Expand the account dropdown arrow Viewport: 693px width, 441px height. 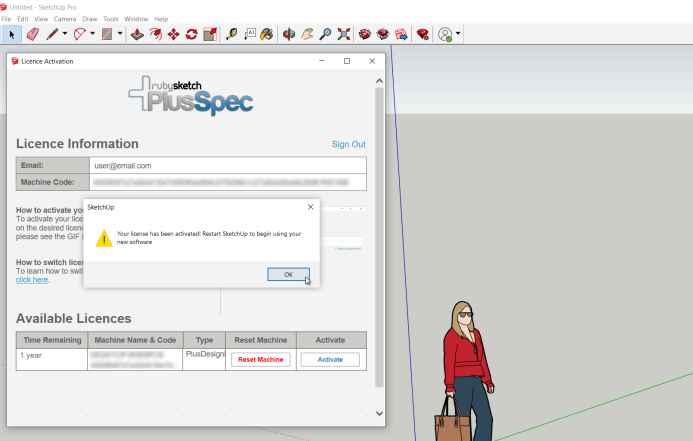pos(458,34)
